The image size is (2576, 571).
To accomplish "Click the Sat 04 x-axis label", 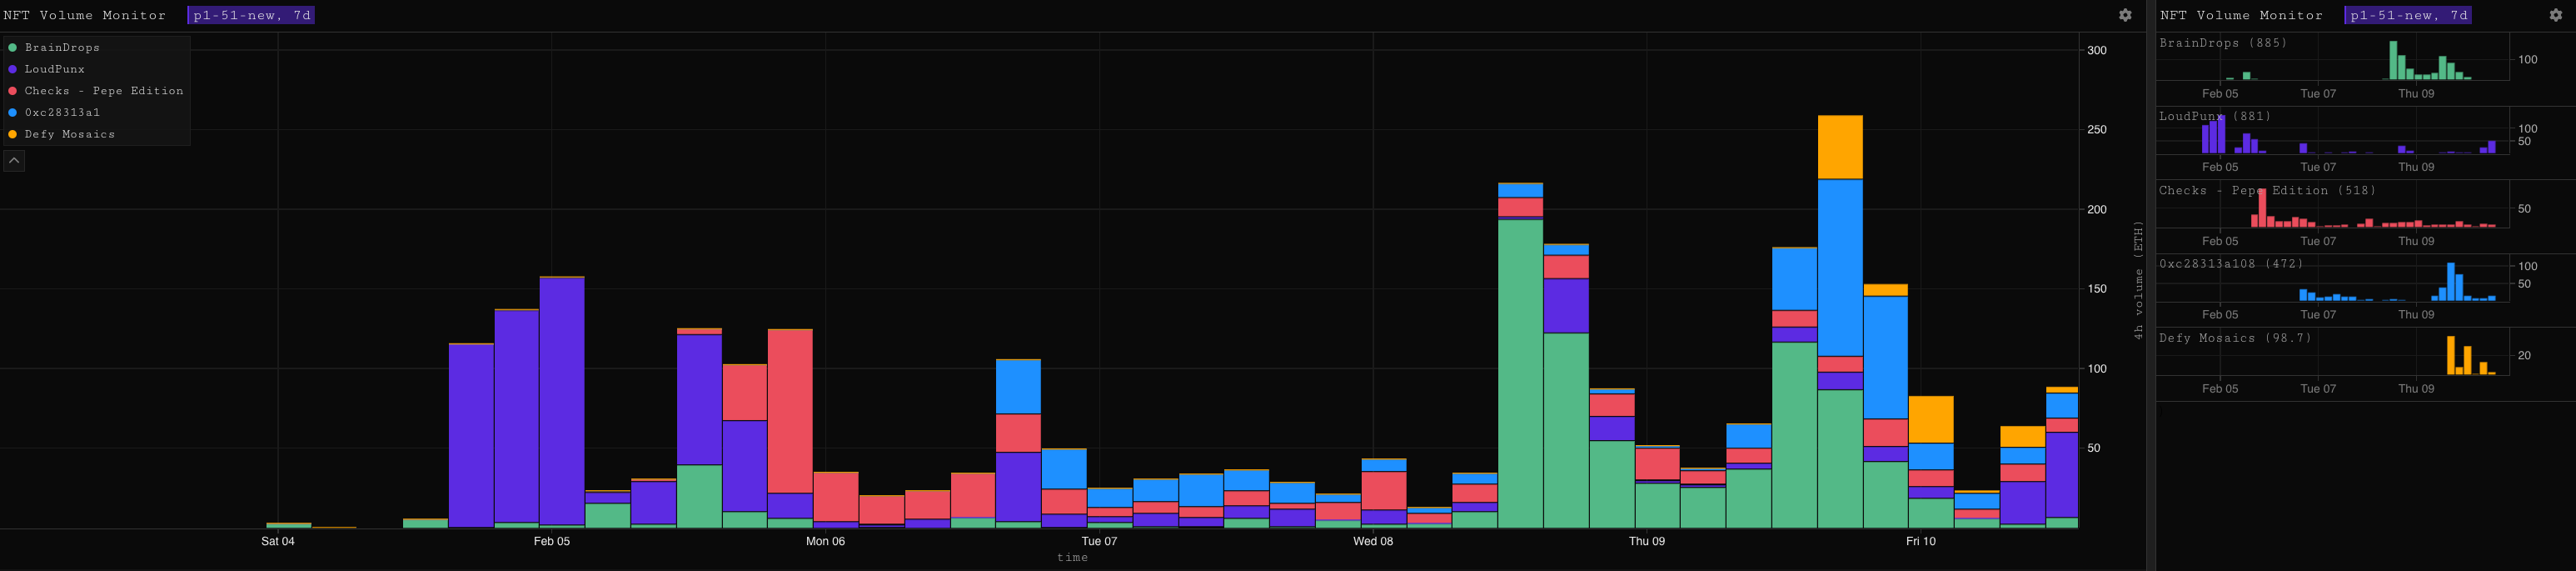I will point(278,541).
